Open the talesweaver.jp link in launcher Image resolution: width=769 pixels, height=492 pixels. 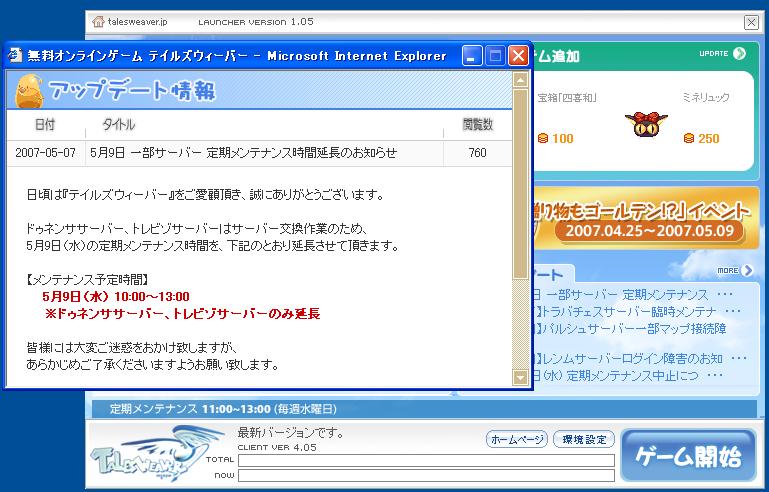pyautogui.click(x=137, y=22)
